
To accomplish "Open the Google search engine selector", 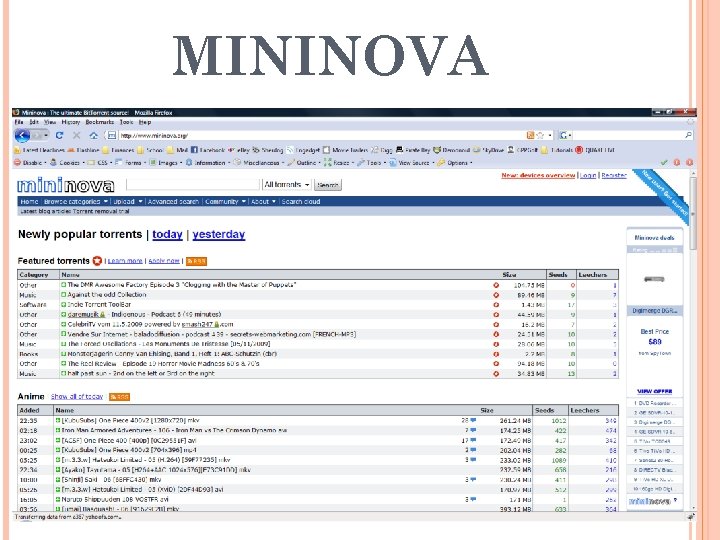I will (x=565, y=135).
